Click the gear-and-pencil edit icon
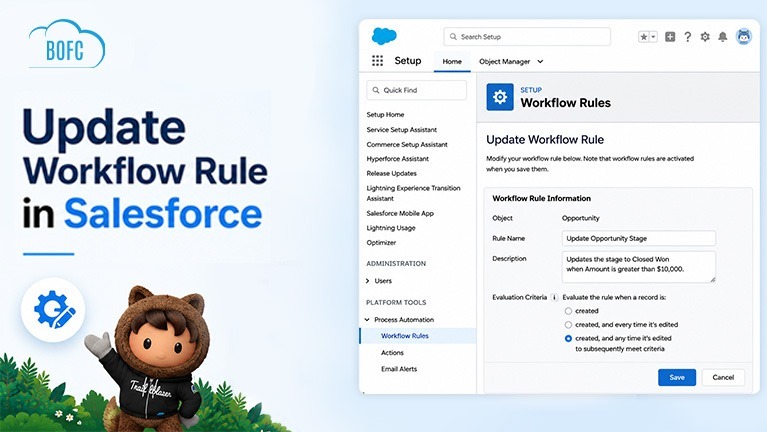 click(x=53, y=310)
